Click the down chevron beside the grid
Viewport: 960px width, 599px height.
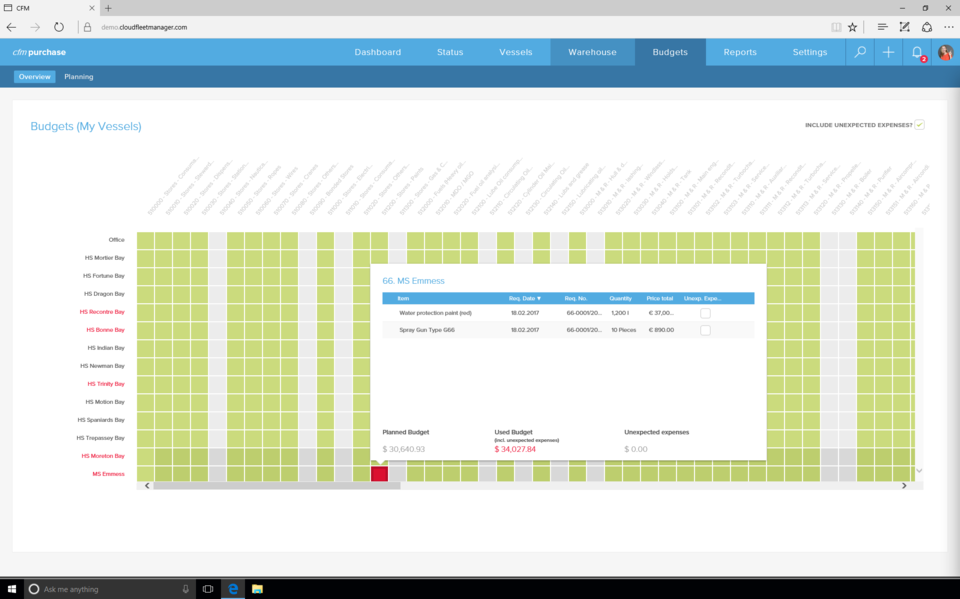[919, 471]
